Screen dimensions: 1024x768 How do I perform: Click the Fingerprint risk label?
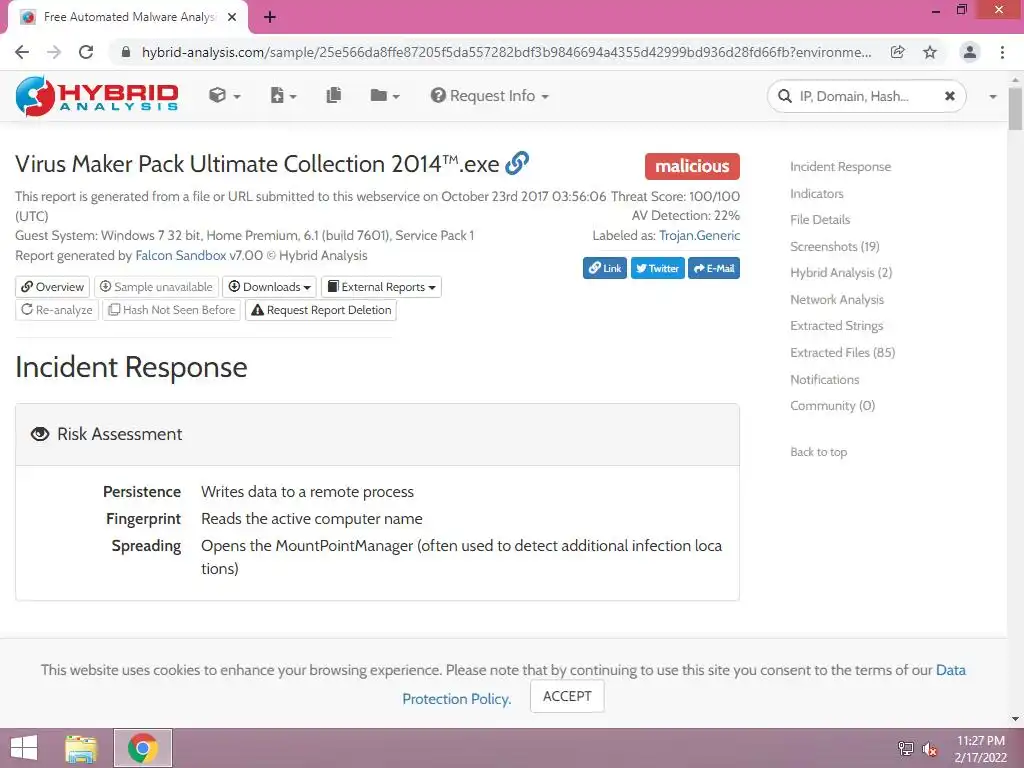coord(144,519)
